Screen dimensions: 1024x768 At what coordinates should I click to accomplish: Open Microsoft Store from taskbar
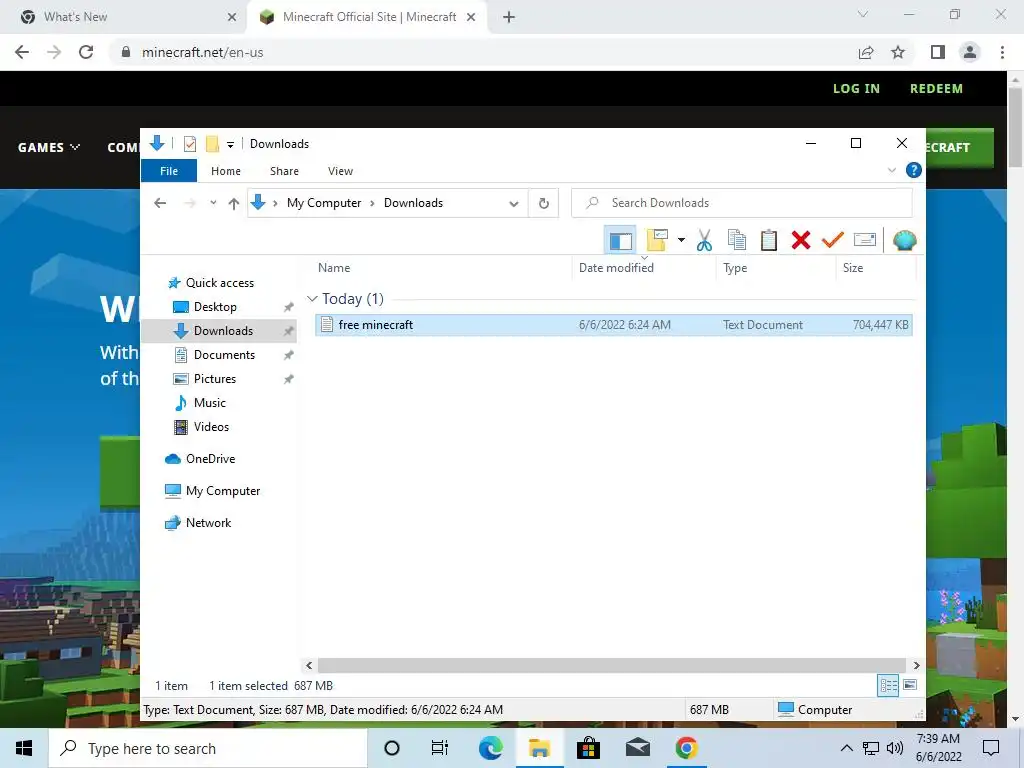click(x=588, y=748)
